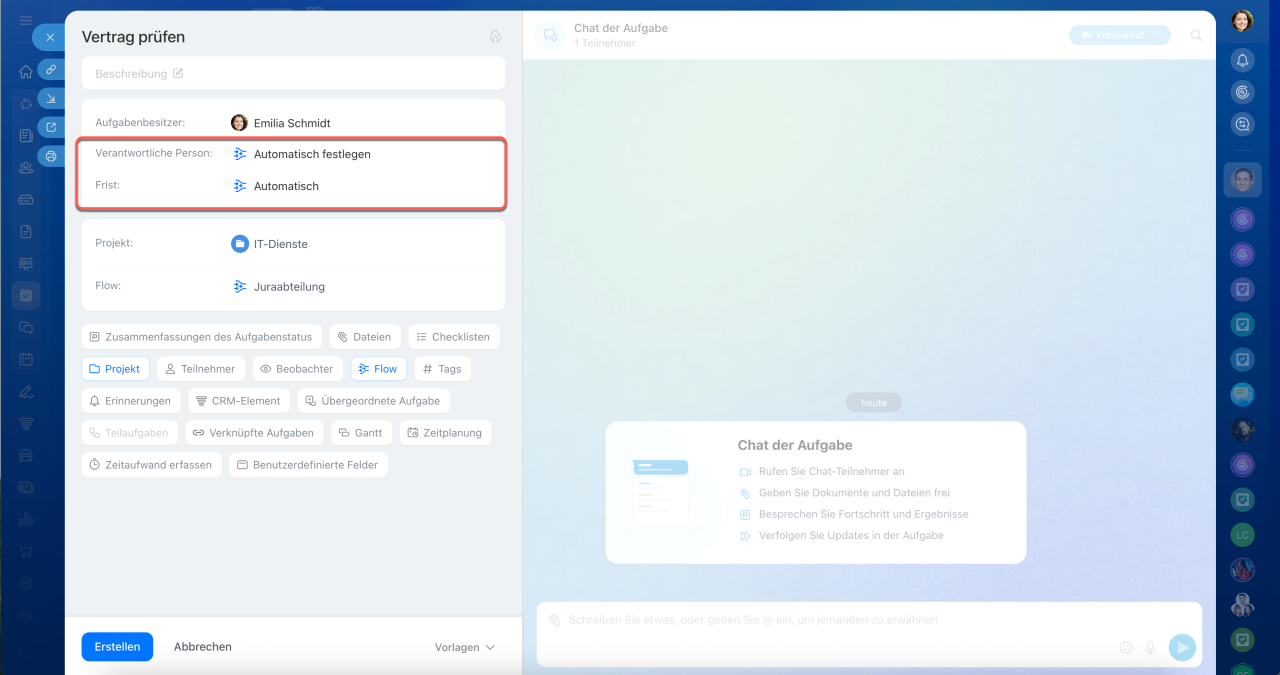Open the hamburger menu in left sidebar
The image size is (1280, 675).
tap(26, 21)
